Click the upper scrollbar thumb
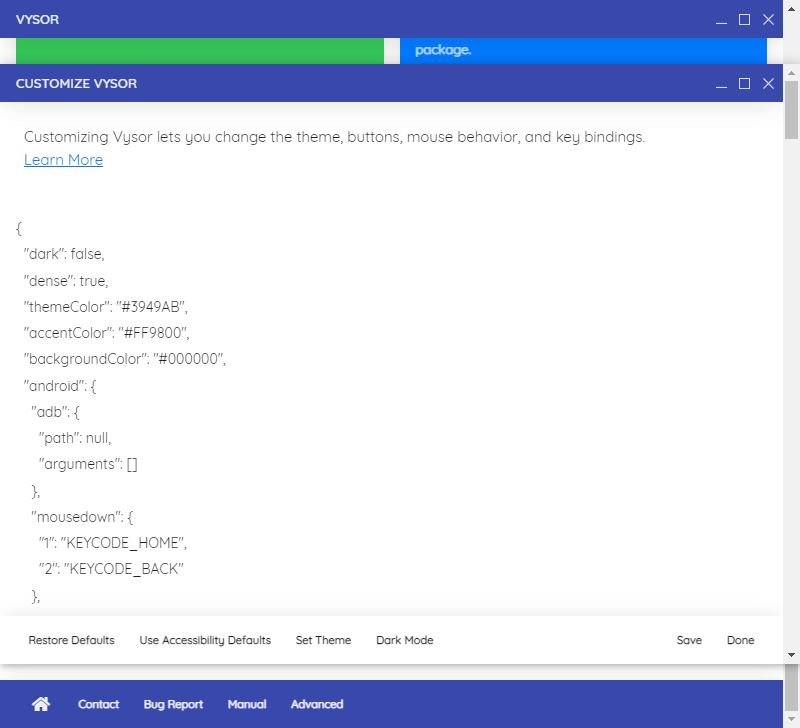This screenshot has width=800, height=728. coord(791,110)
